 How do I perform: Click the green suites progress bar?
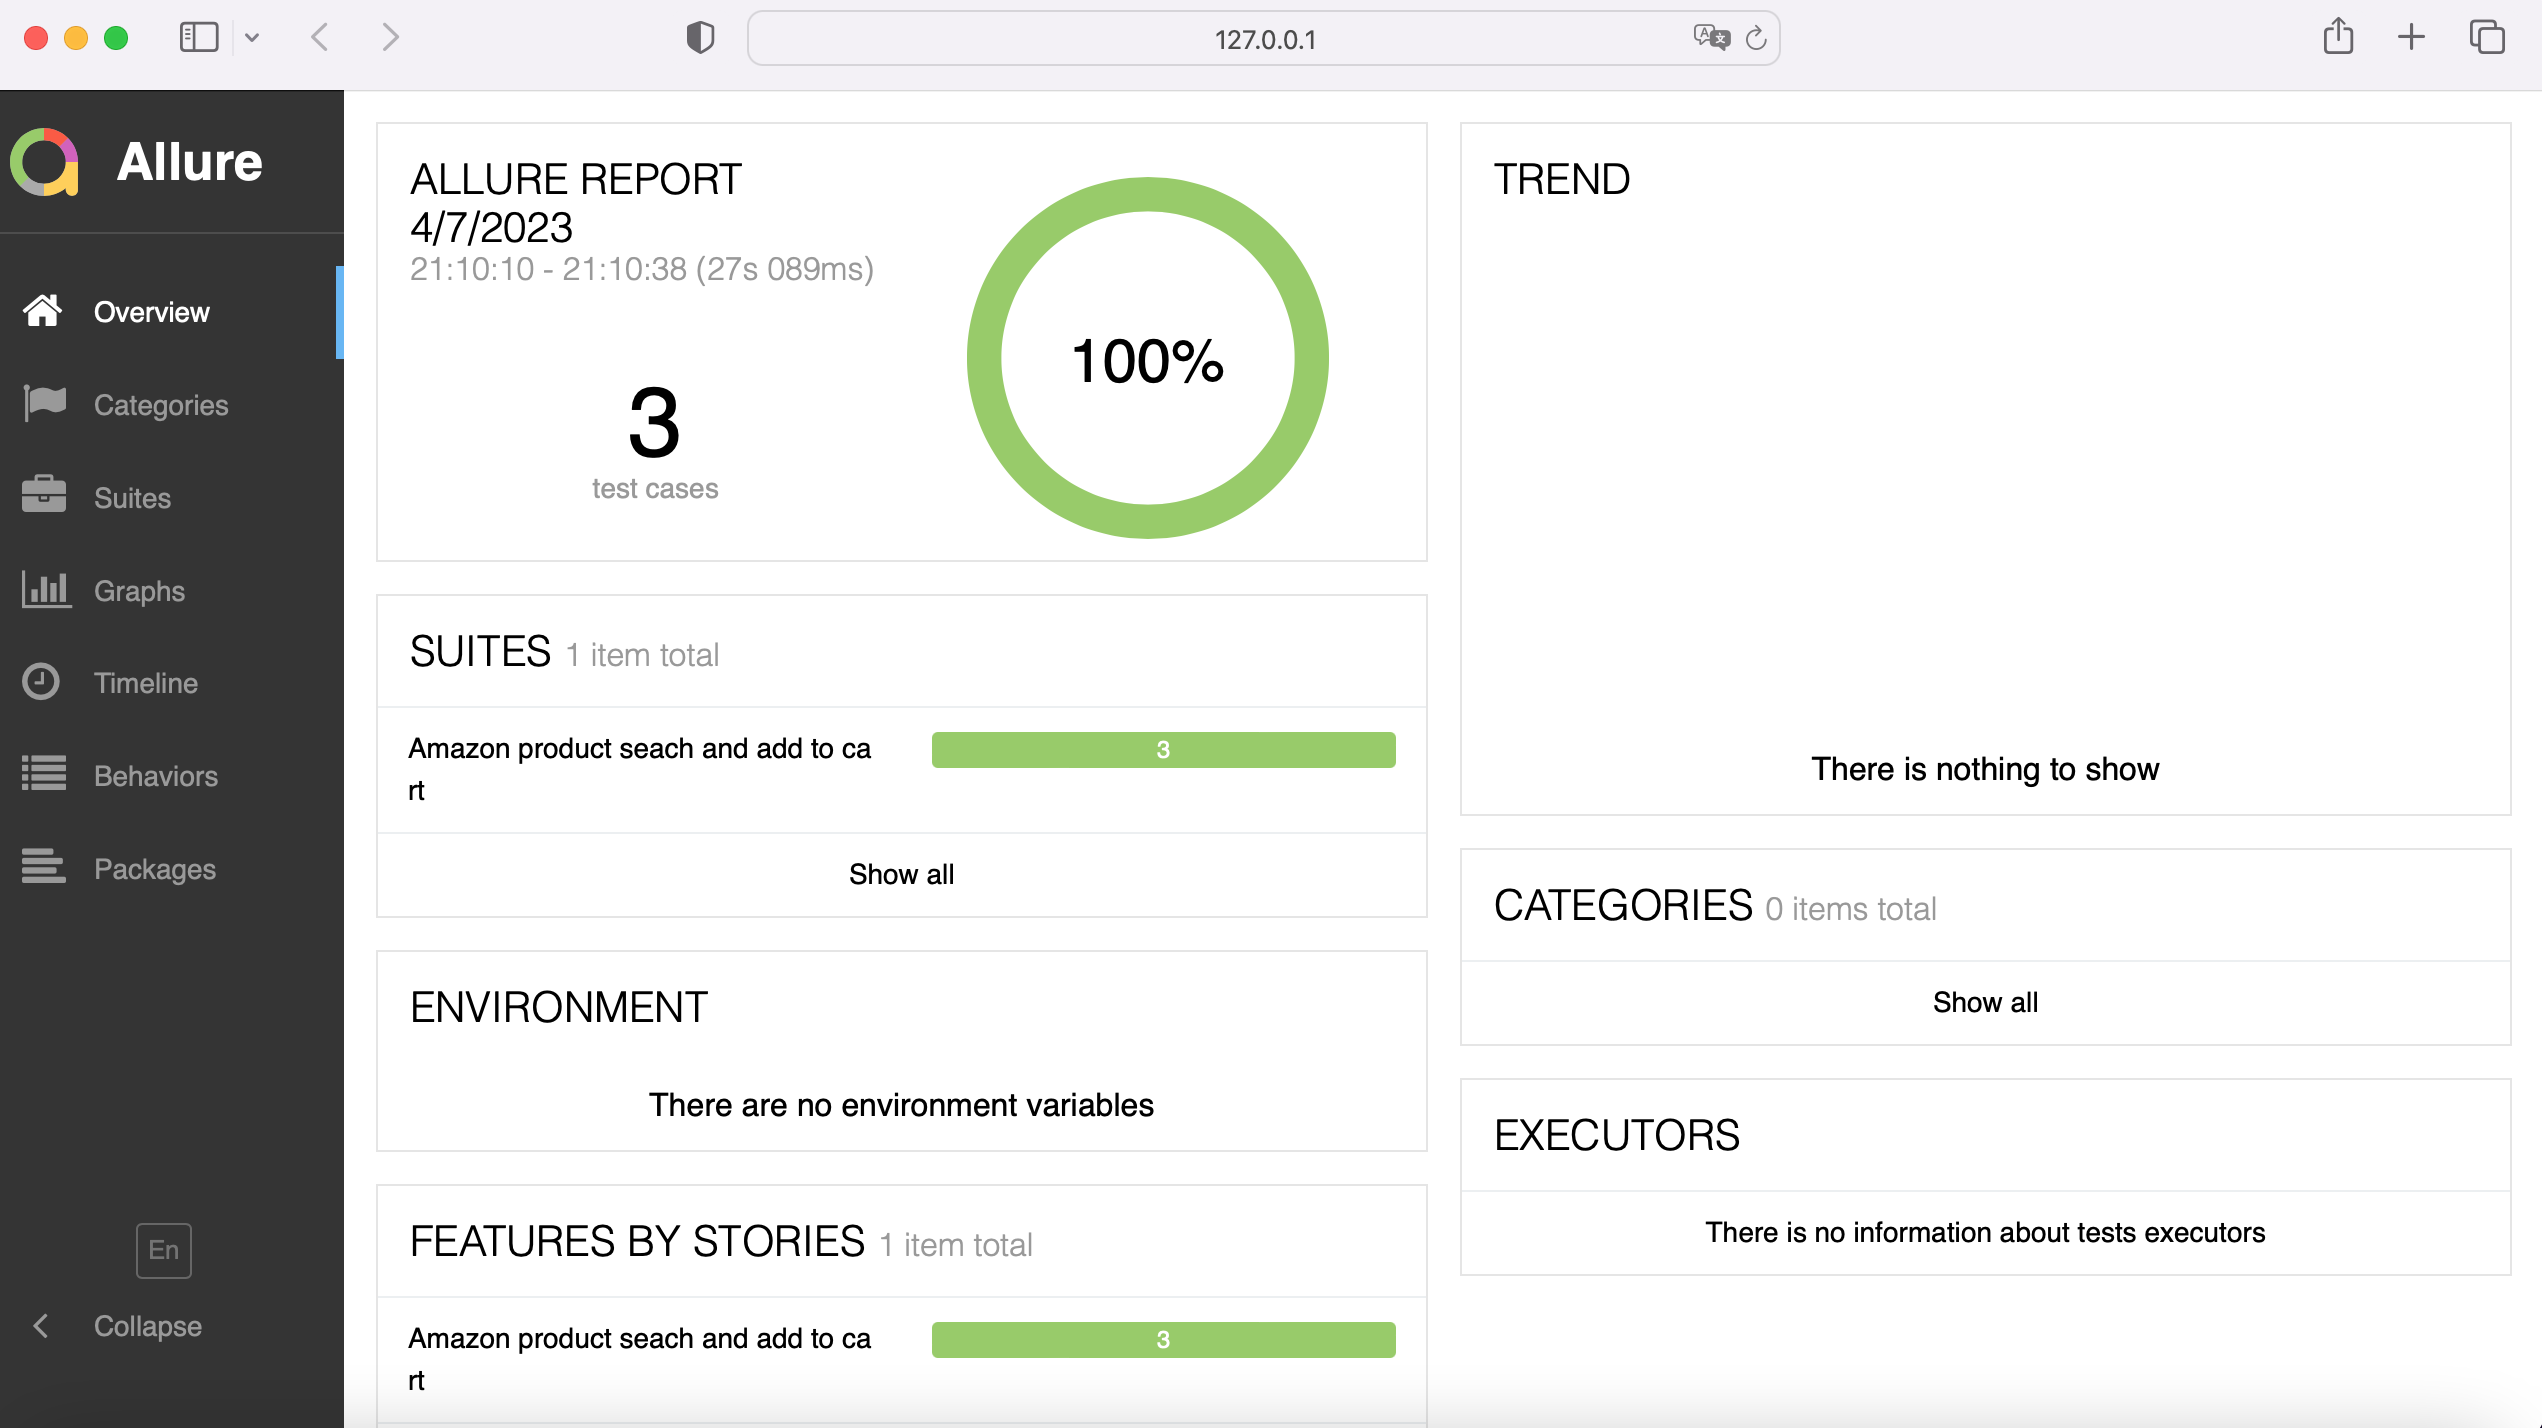tap(1162, 750)
